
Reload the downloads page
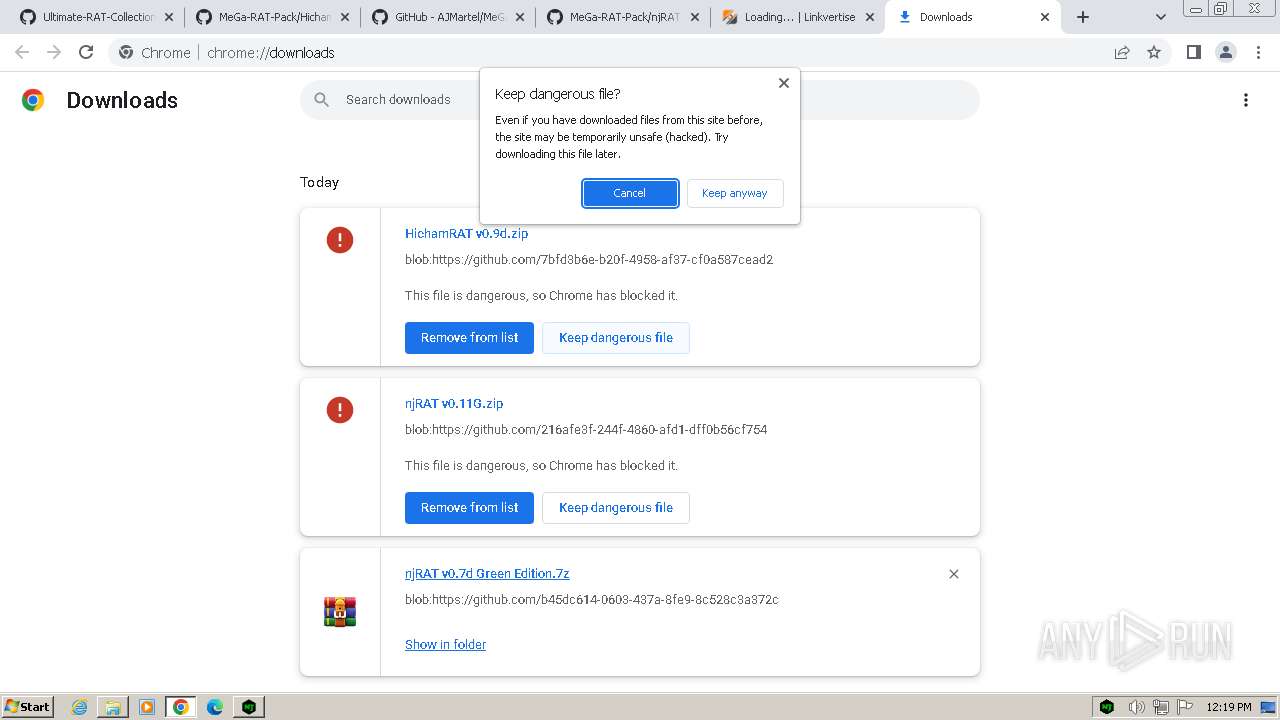(86, 53)
